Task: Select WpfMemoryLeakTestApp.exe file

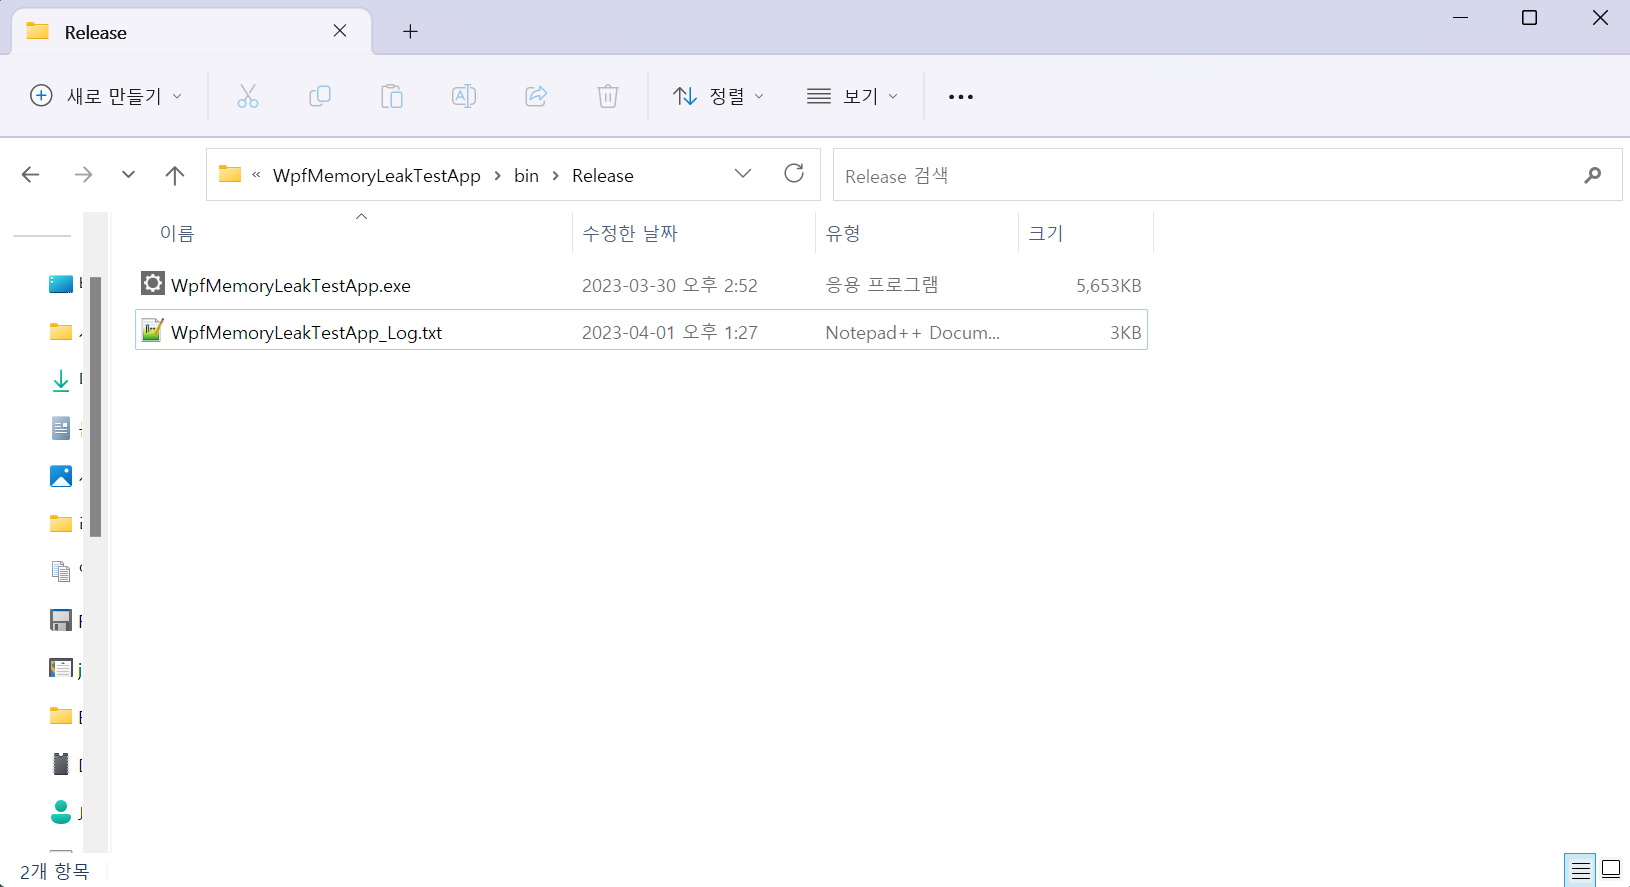Action: pyautogui.click(x=291, y=286)
